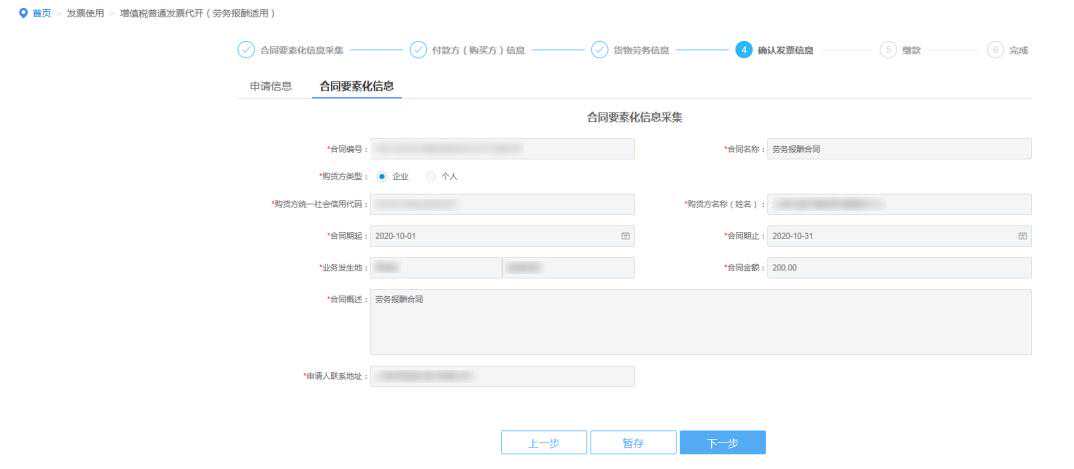Expand the first 业务发生地 region dropdown
Screen dimensions: 1074x469
435,268
